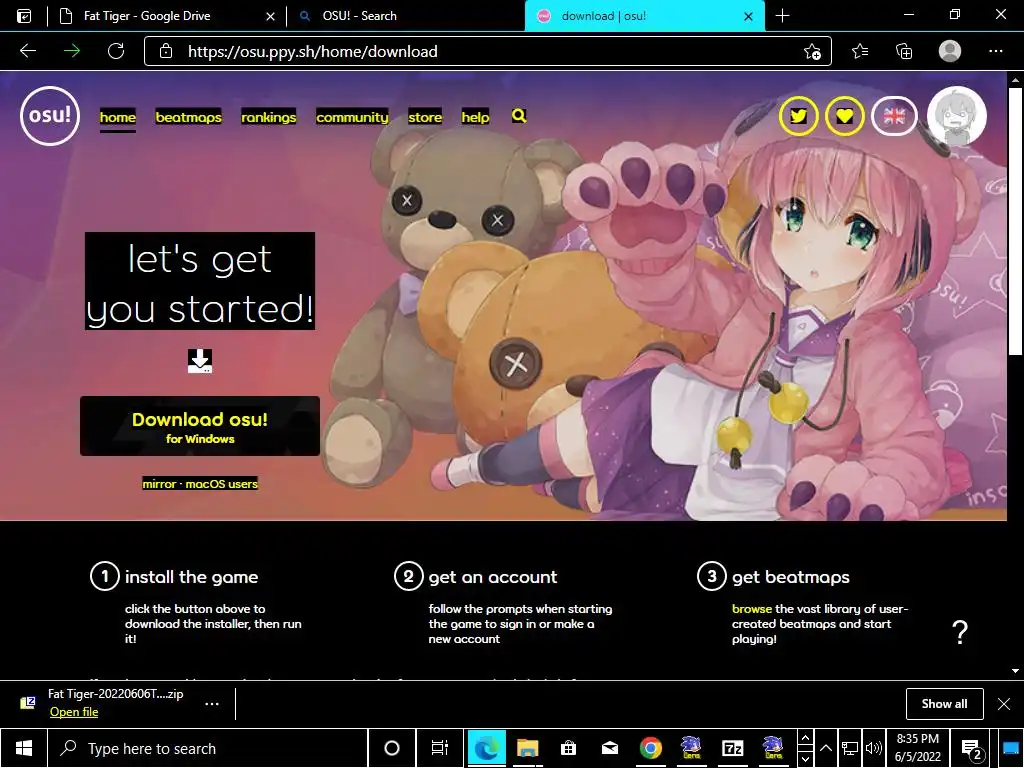Click the mirror download link
The image size is (1024, 768).
159,484
